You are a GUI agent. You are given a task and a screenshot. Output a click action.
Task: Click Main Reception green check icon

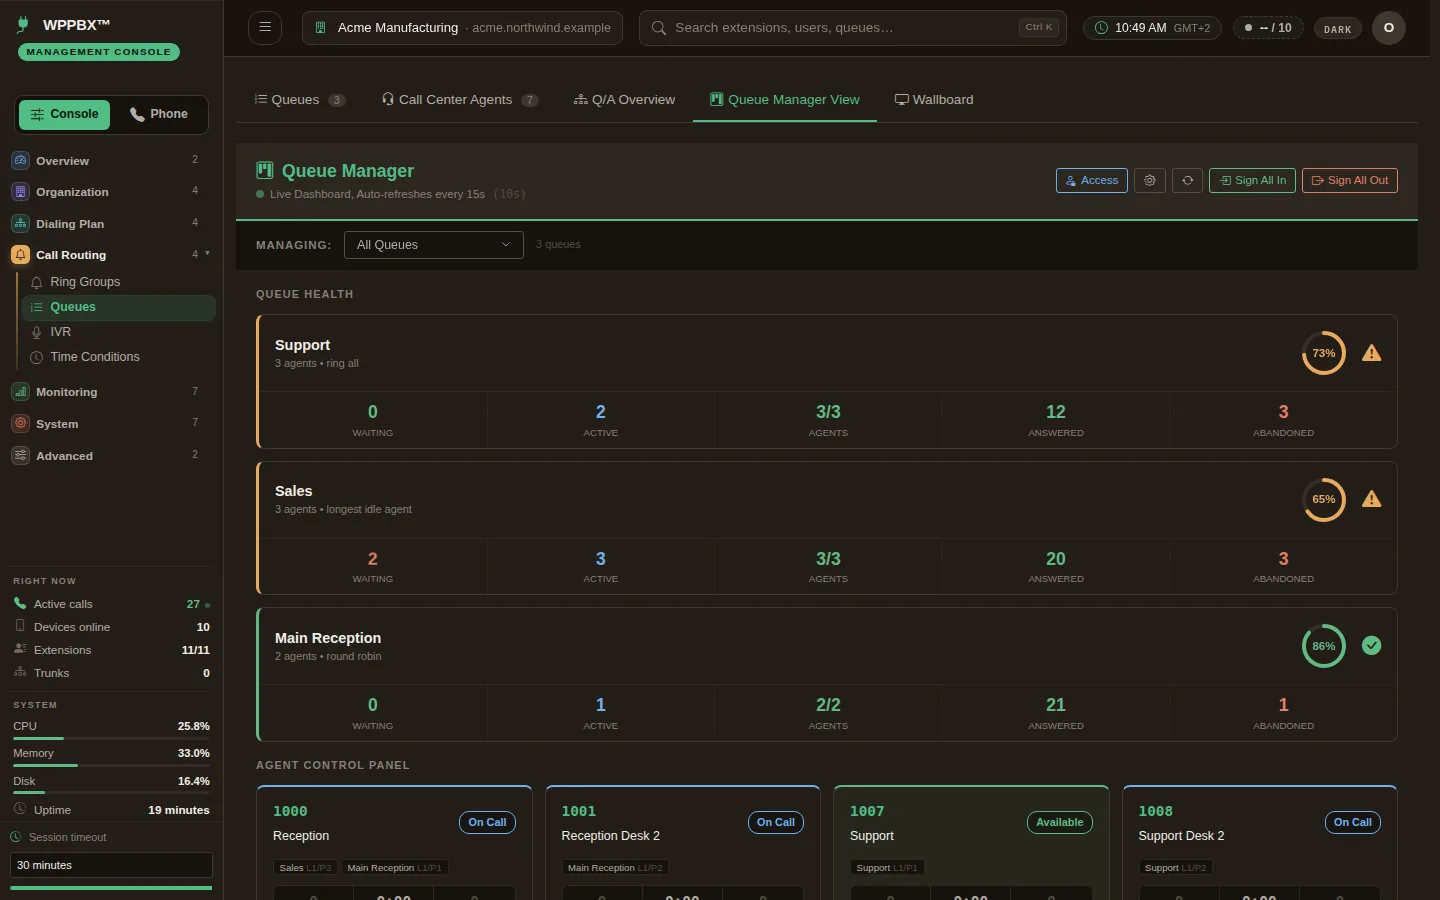click(x=1372, y=646)
